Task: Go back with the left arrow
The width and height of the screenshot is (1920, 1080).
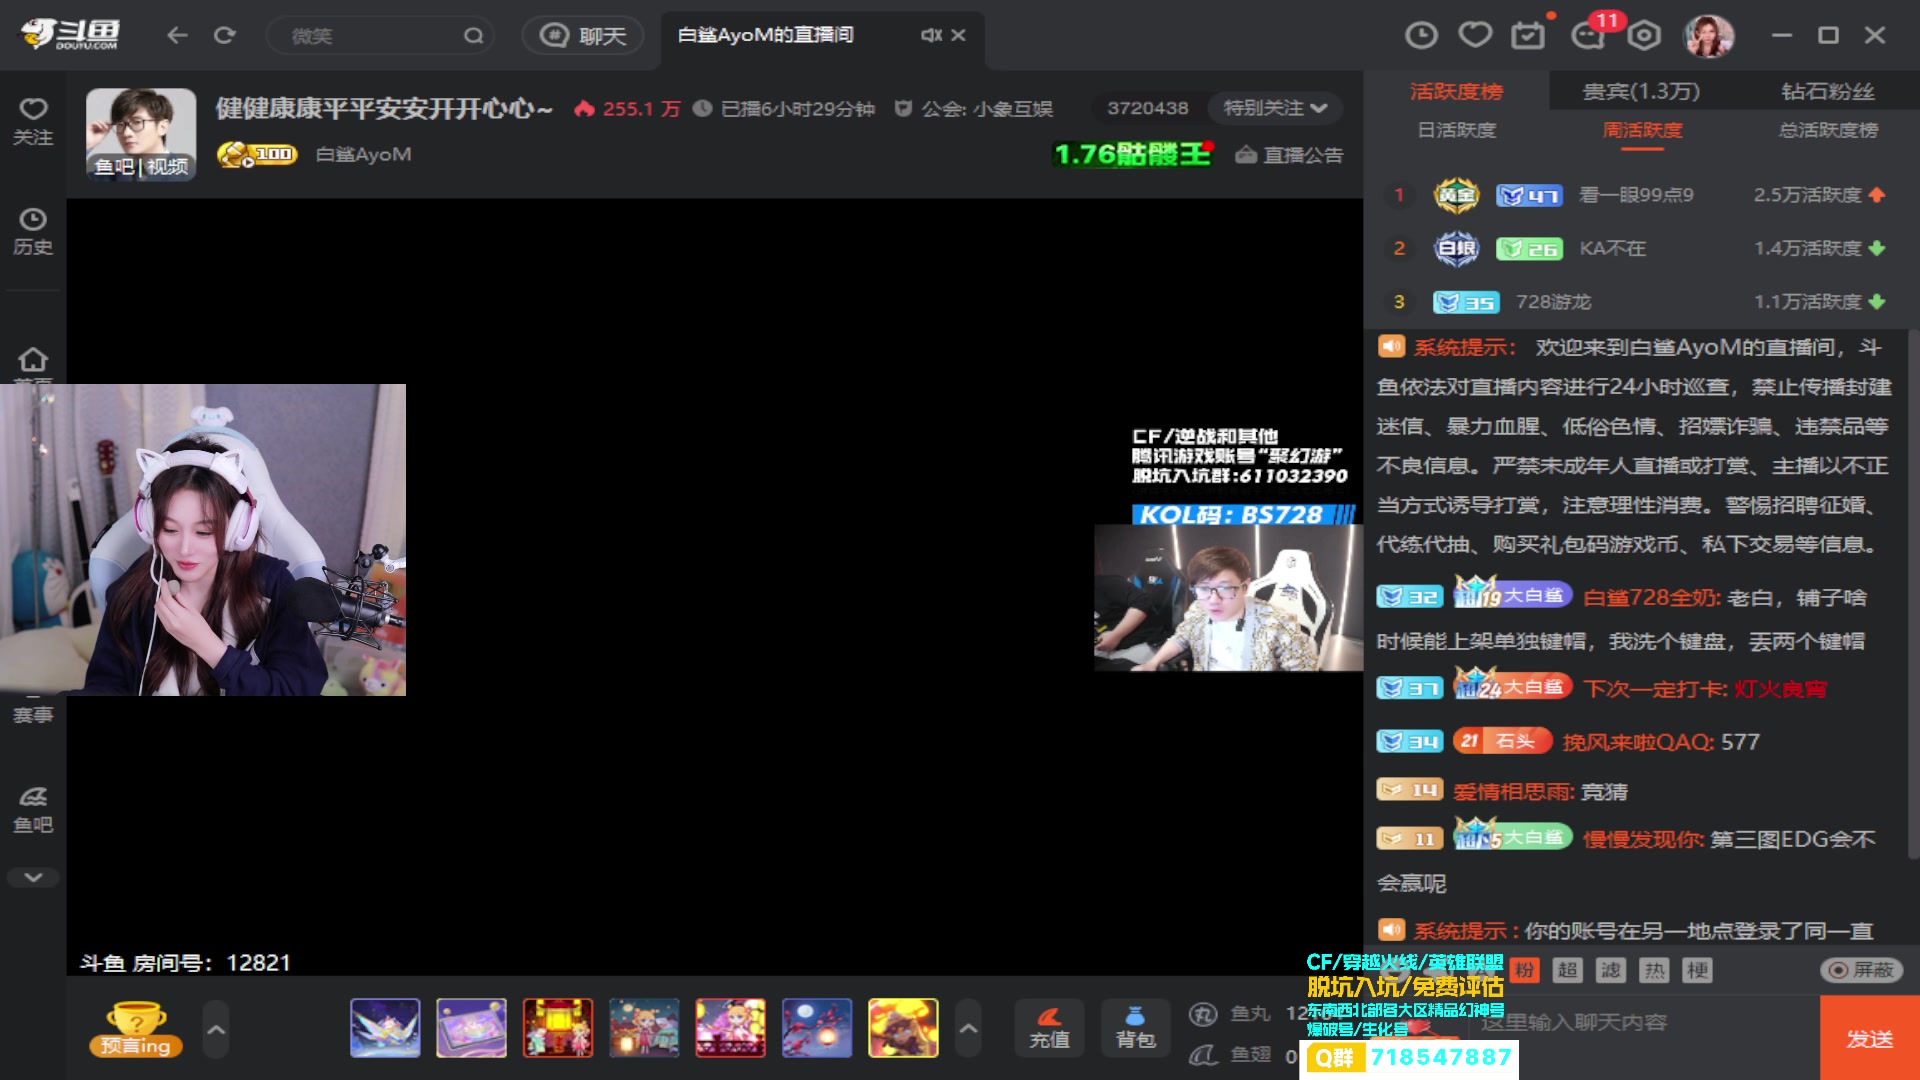Action: pyautogui.click(x=177, y=36)
